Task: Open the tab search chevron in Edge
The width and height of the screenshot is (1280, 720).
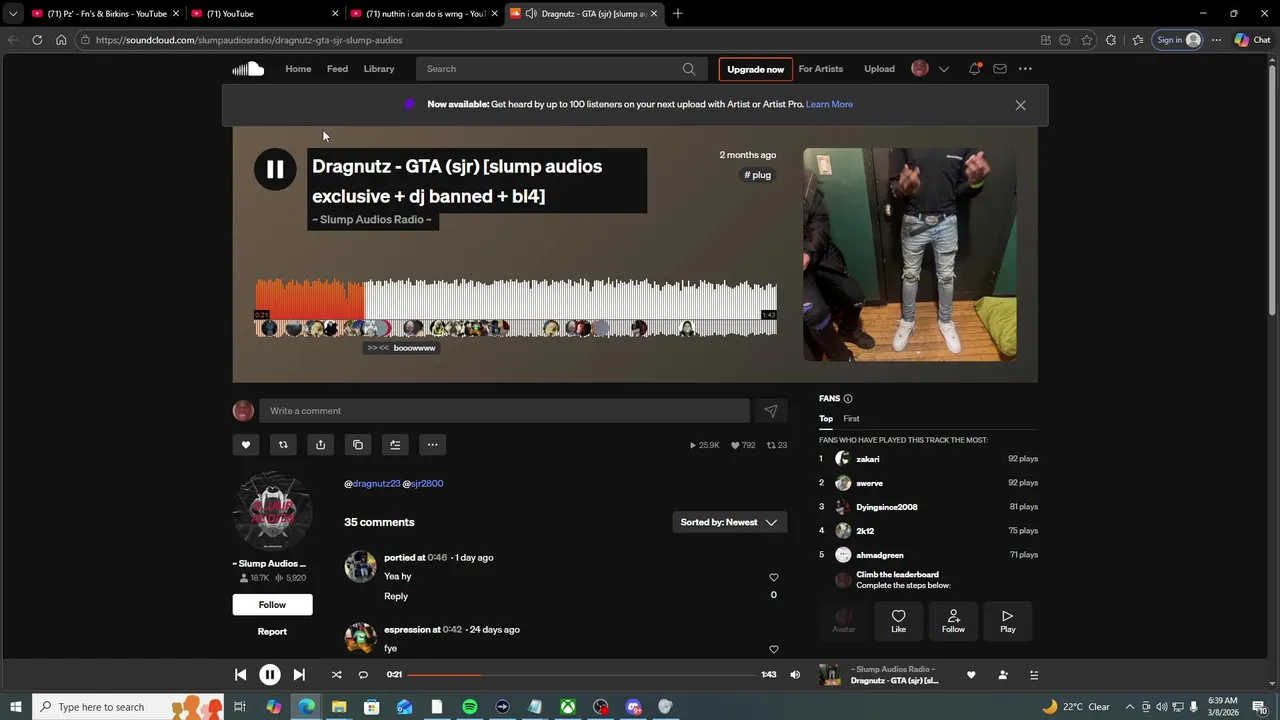Action: click(x=13, y=14)
